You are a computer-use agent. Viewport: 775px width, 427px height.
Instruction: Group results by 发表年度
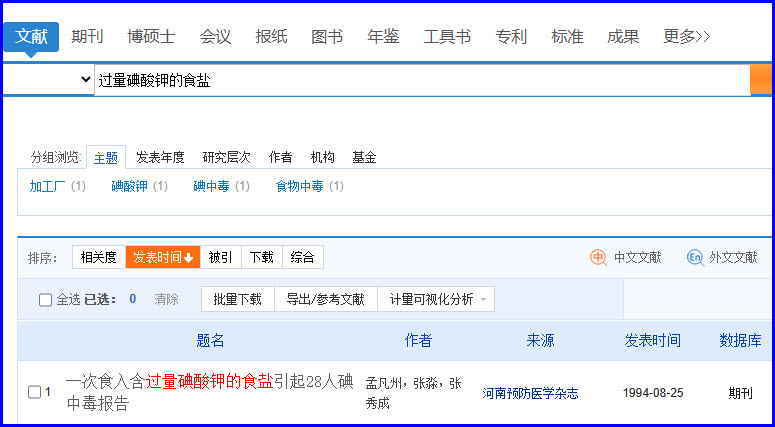pyautogui.click(x=160, y=158)
